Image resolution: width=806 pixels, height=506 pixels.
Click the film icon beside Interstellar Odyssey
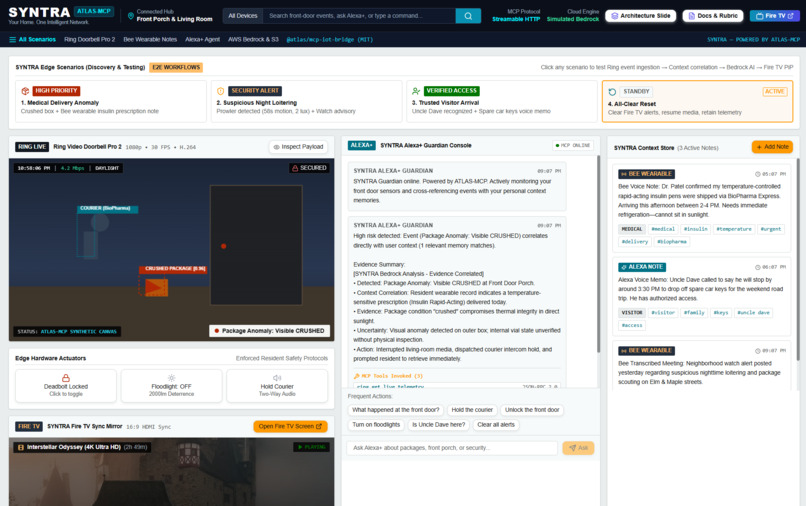click(x=21, y=447)
